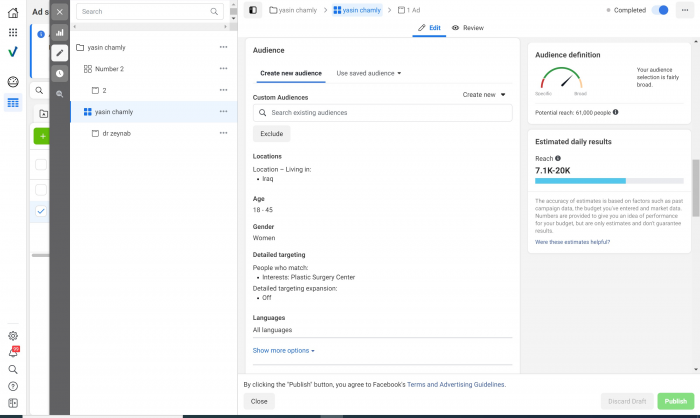Select the Create new audience tab

(291, 73)
